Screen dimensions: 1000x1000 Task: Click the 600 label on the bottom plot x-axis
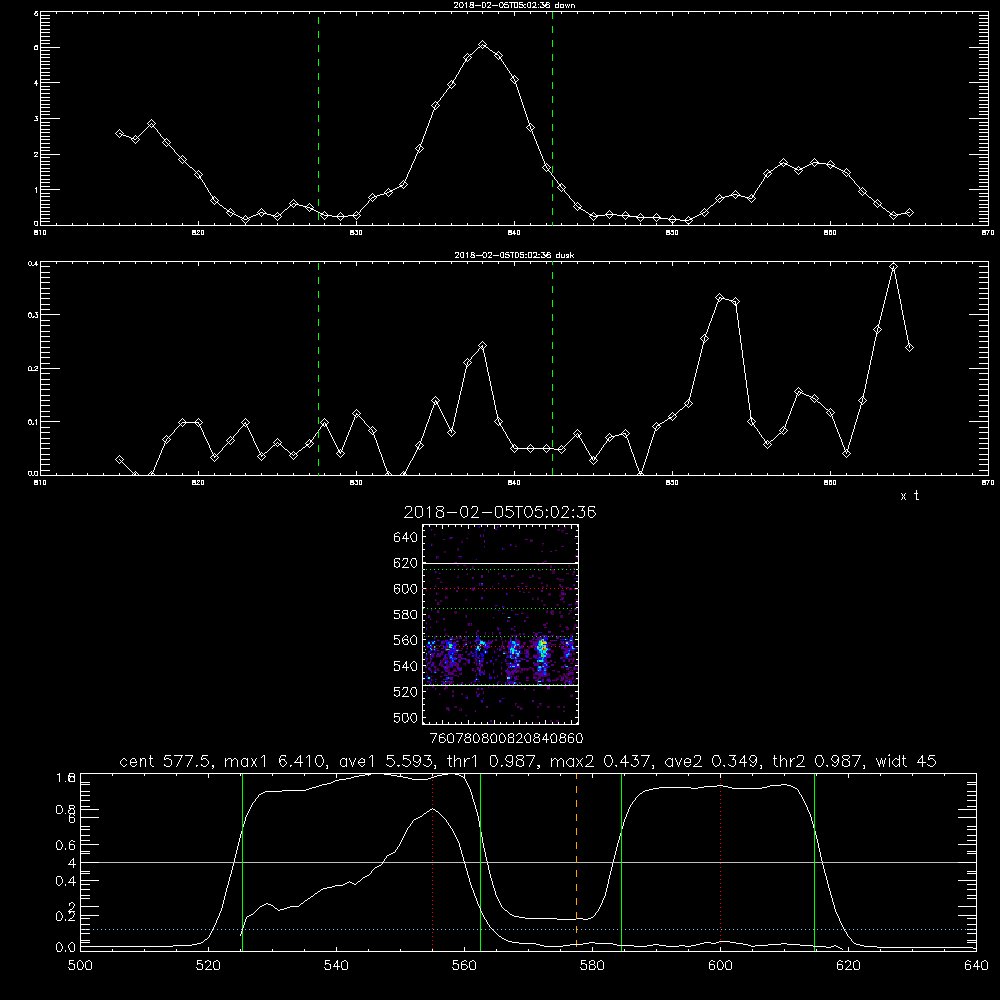(721, 965)
